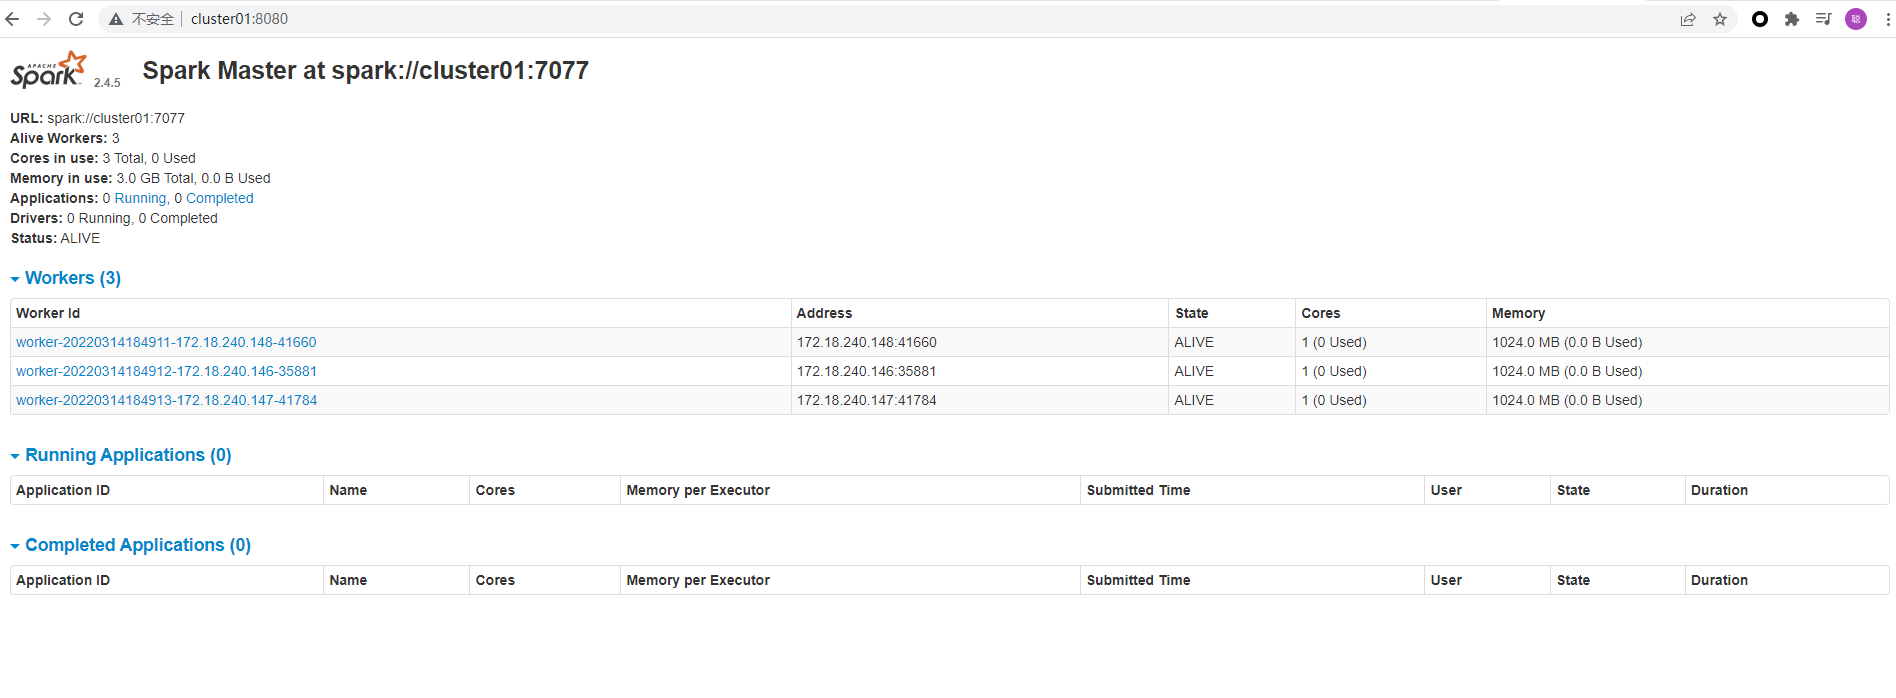Click cores cell of worker 146 row
The width and height of the screenshot is (1896, 698).
point(1390,371)
